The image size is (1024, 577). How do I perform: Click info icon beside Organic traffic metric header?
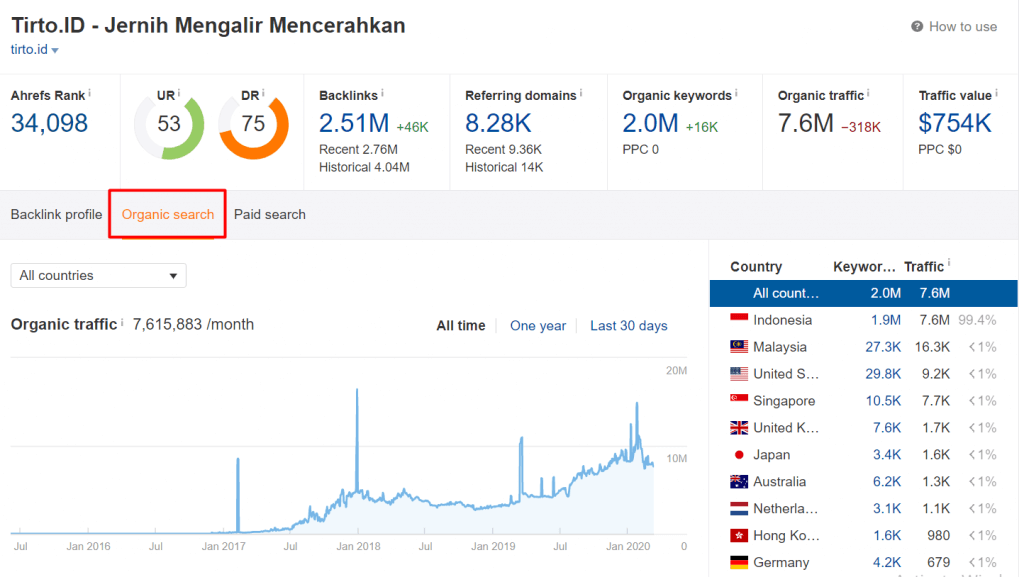click(868, 94)
